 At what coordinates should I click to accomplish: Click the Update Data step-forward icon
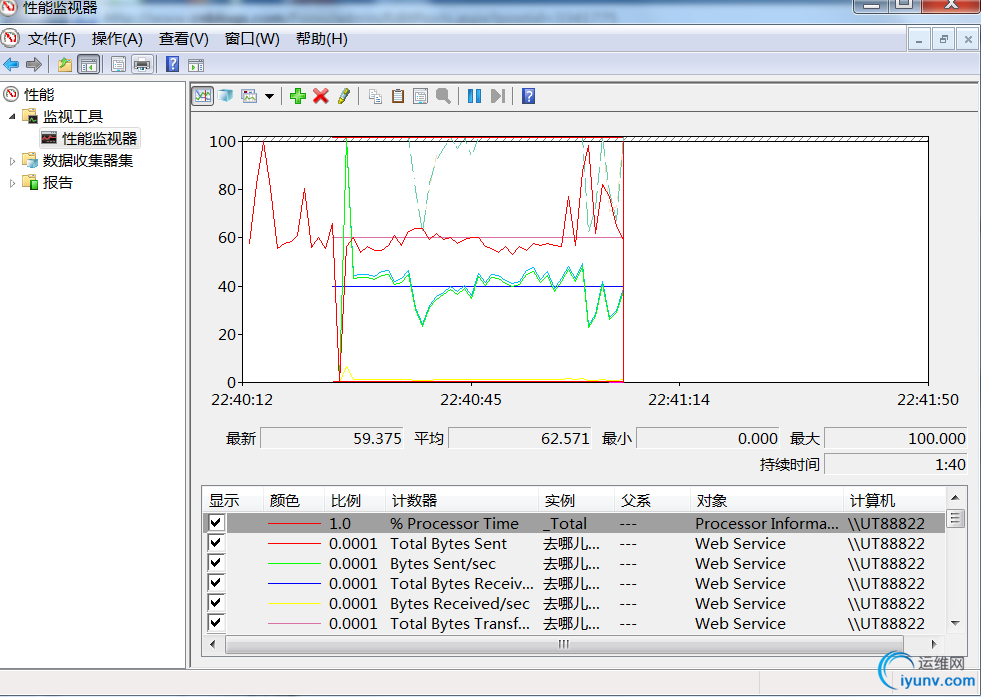point(498,96)
